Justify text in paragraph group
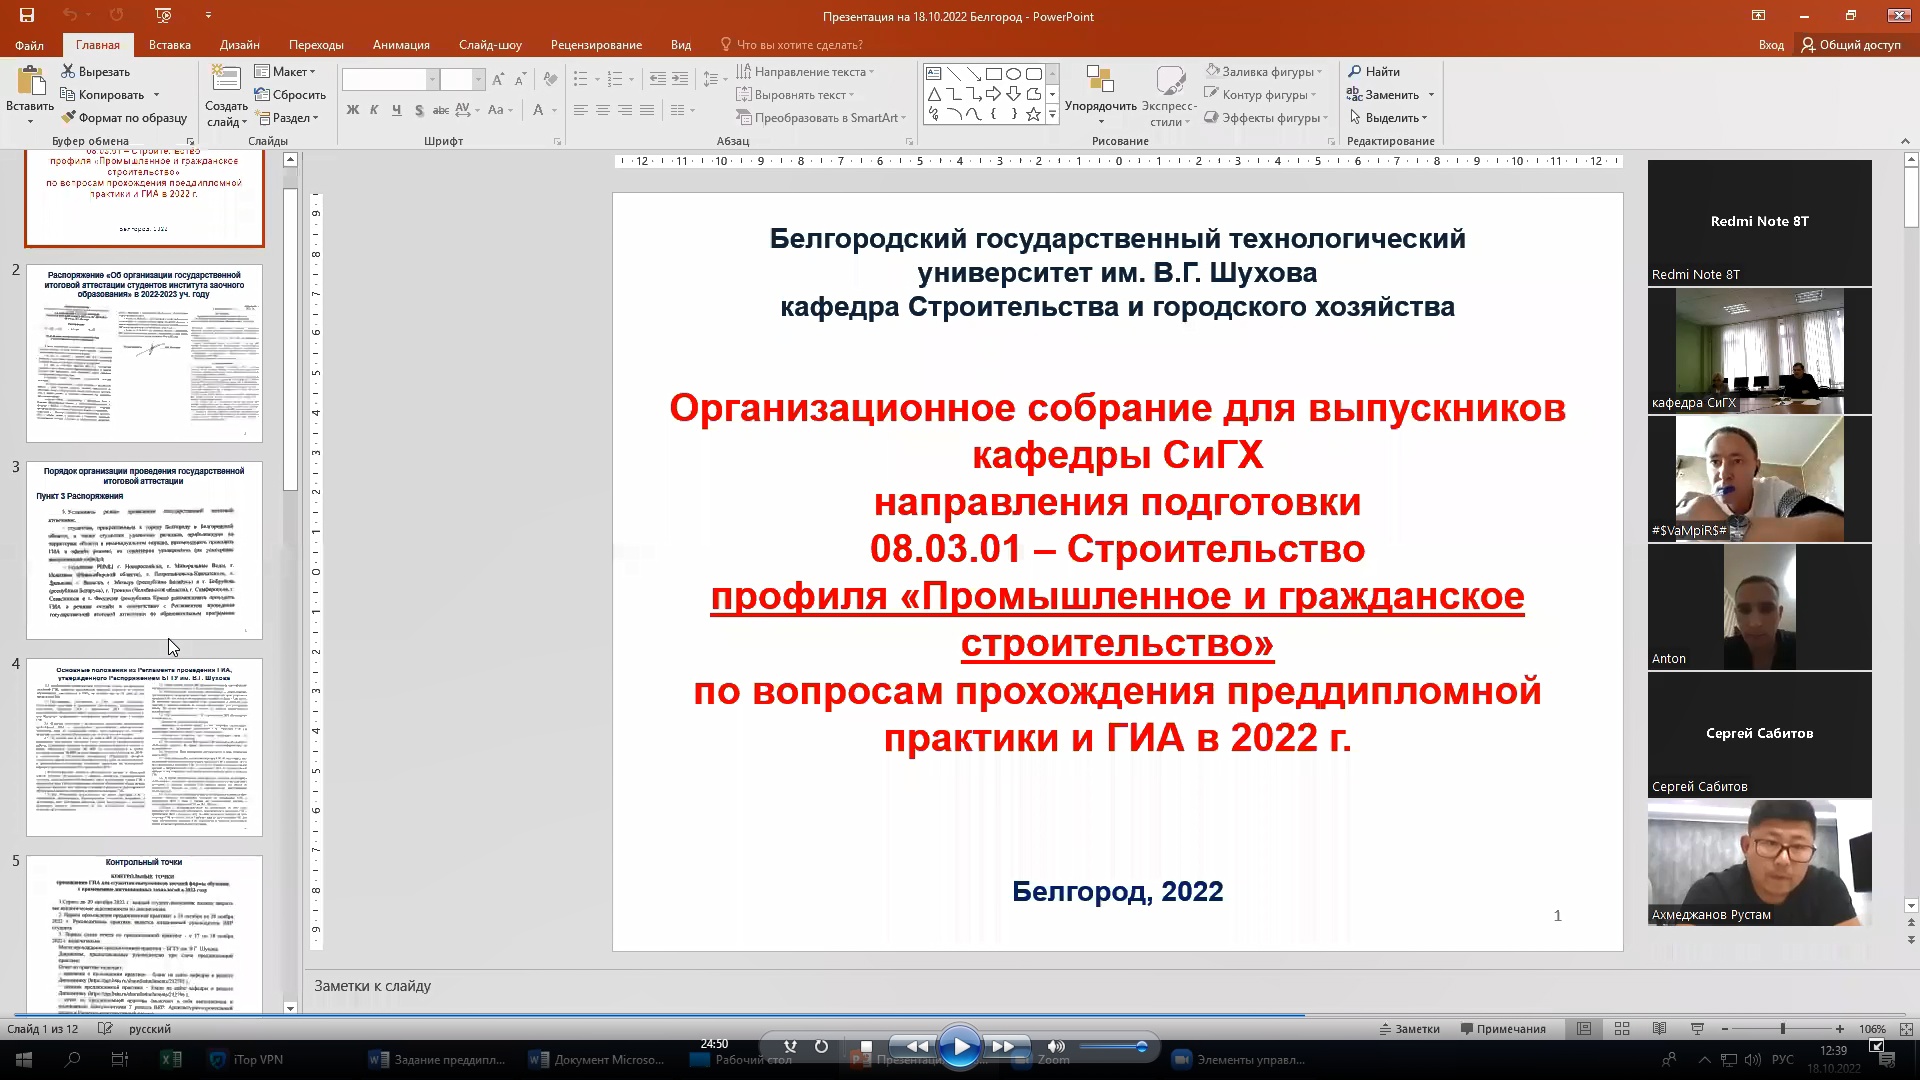Screen dimensions: 1920x1080 coord(647,110)
